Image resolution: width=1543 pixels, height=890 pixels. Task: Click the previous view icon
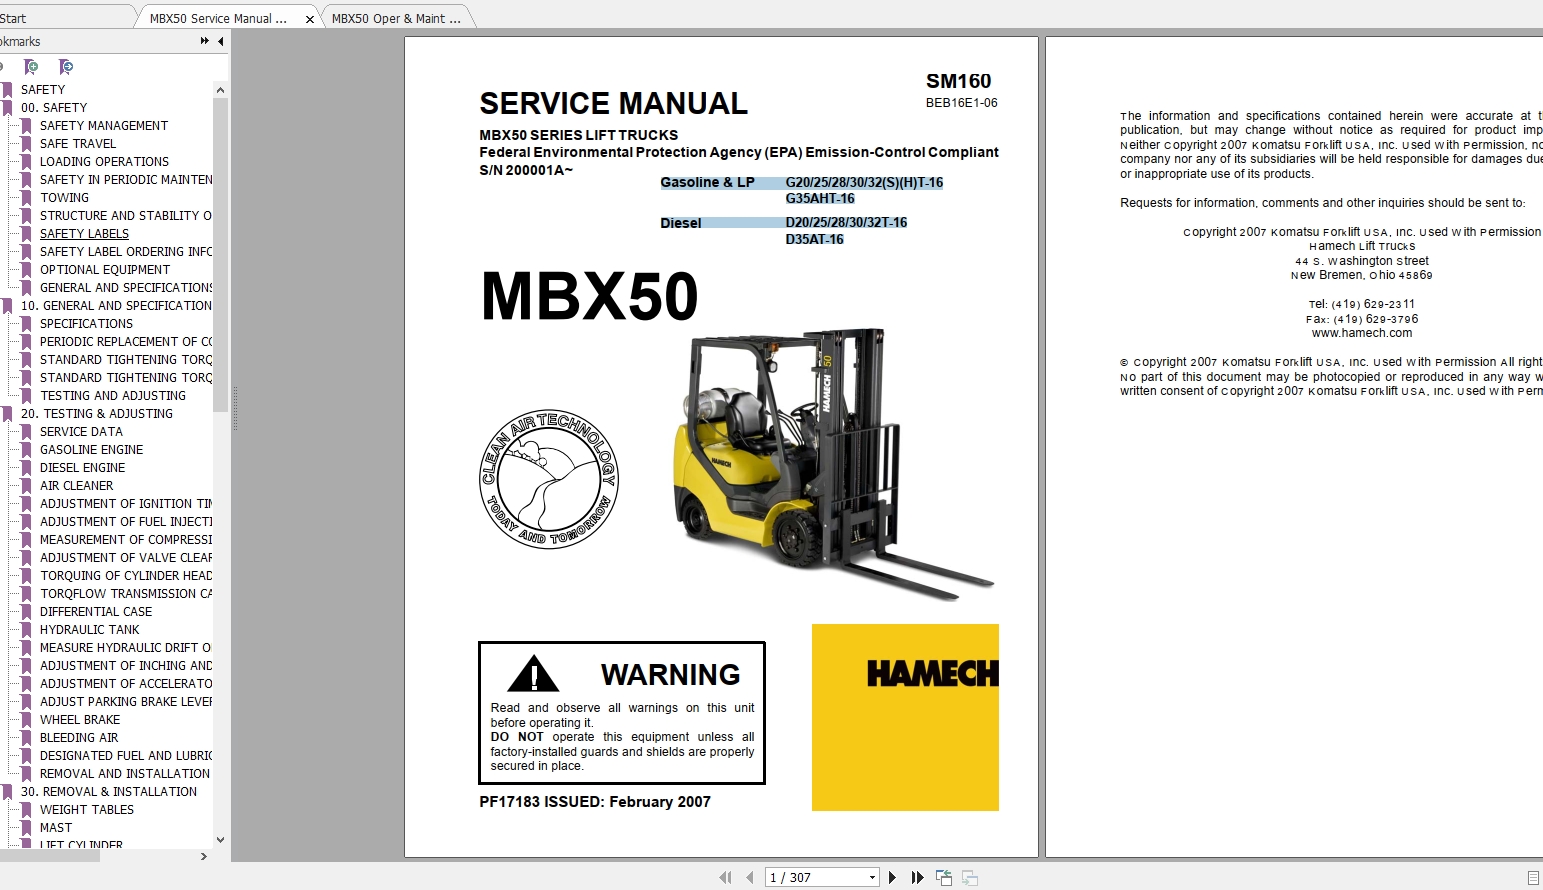[x=943, y=877]
